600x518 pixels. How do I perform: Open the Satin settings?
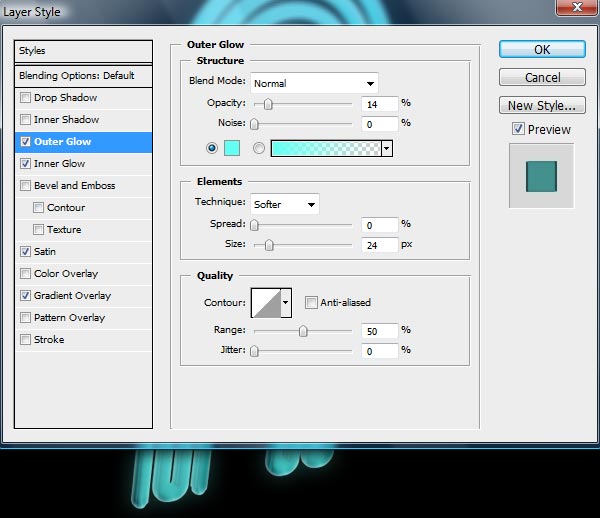click(x=45, y=251)
